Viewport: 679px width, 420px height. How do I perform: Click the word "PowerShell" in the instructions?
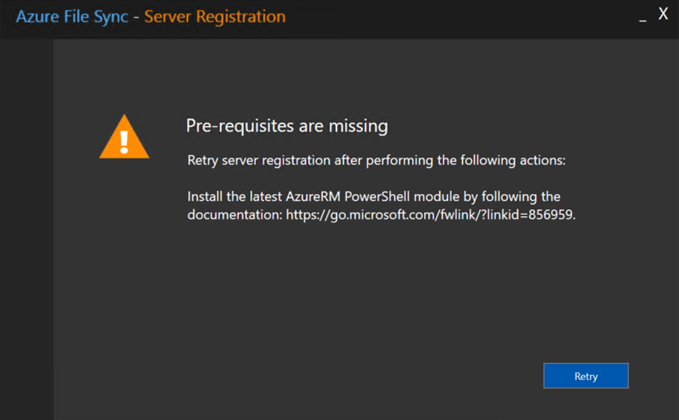(377, 197)
